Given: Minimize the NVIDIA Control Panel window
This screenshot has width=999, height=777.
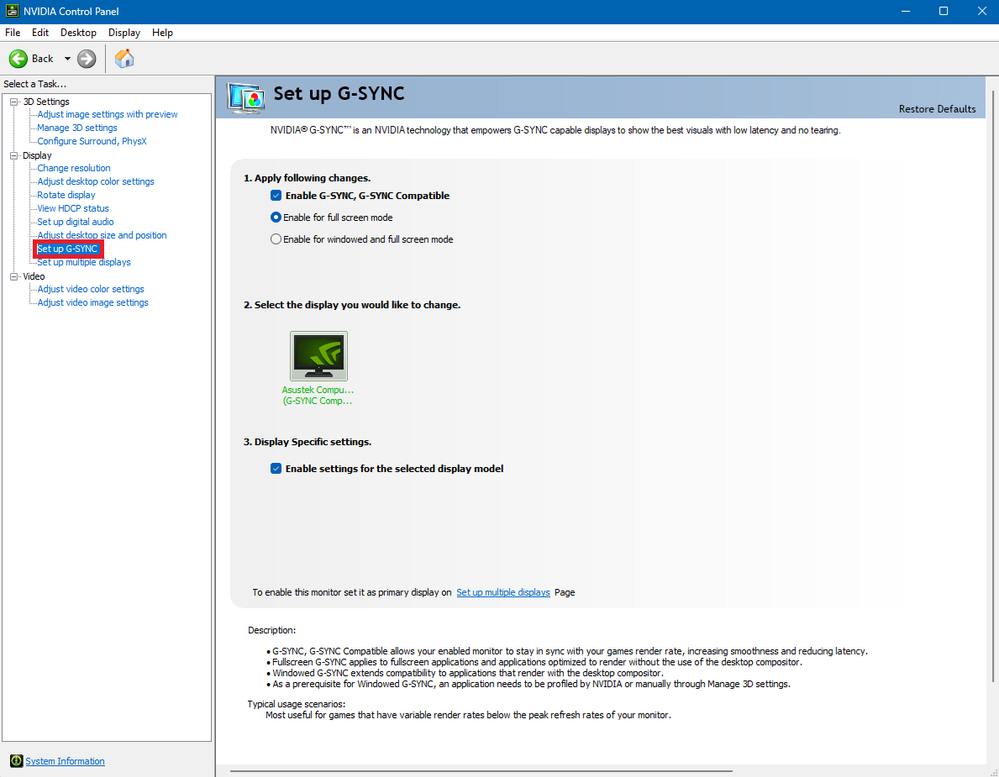Looking at the screenshot, I should tap(905, 11).
